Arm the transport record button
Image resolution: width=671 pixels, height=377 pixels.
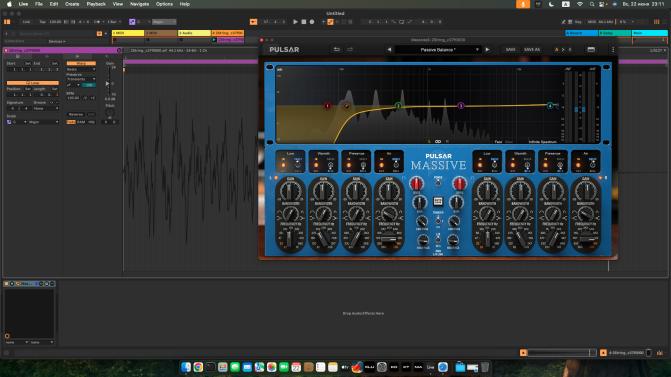point(312,22)
